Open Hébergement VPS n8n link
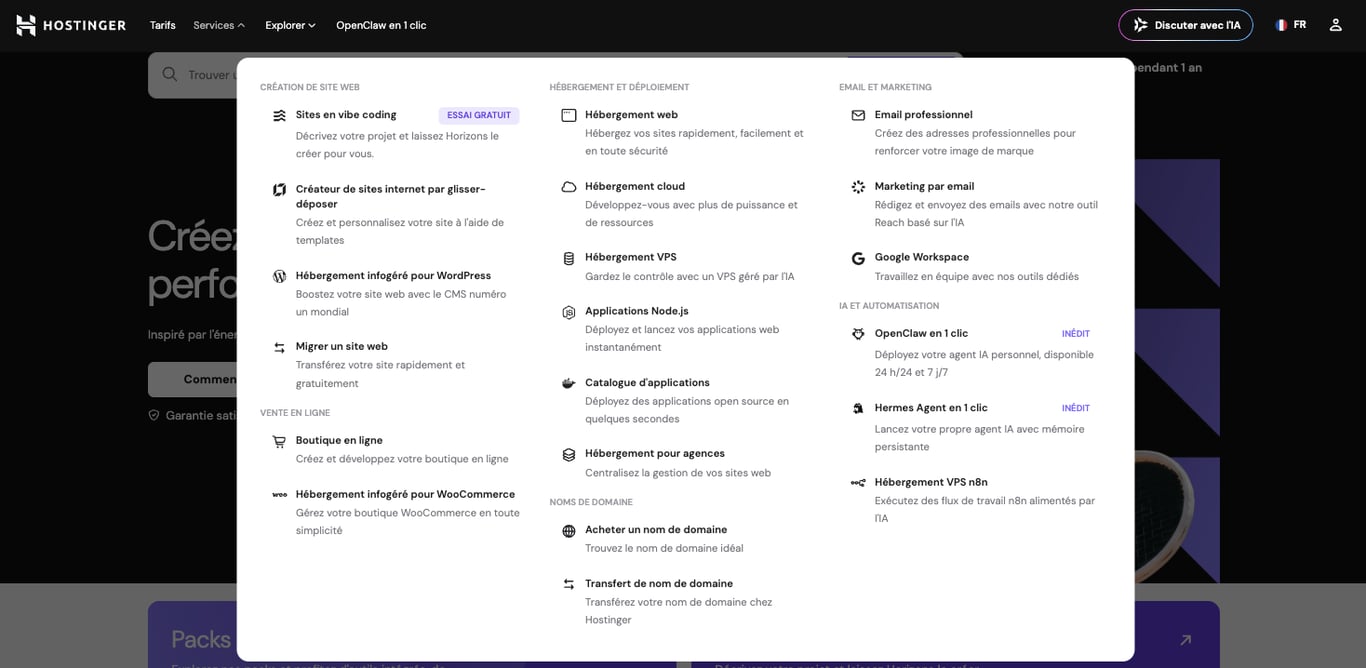 click(931, 482)
